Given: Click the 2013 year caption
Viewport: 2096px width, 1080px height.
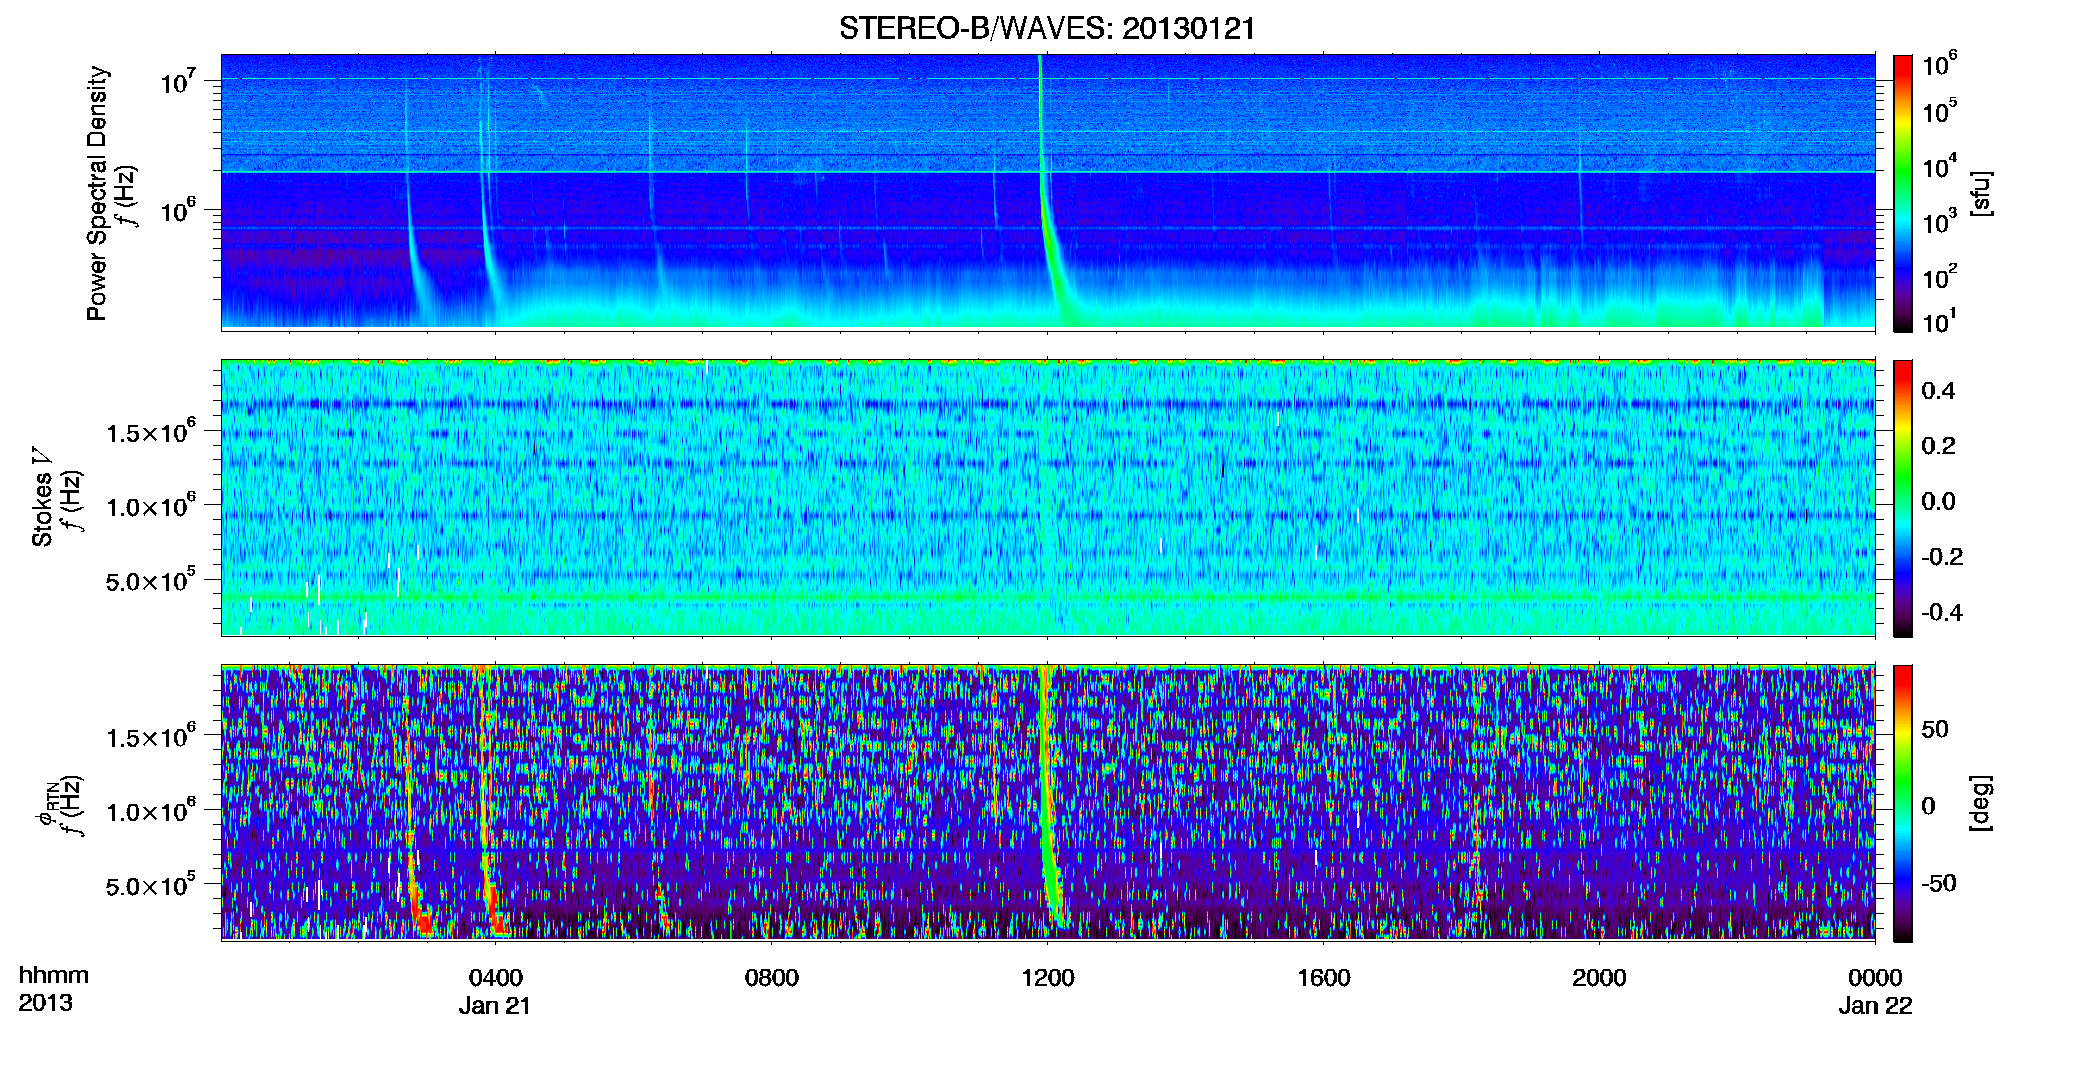Looking at the screenshot, I should [x=45, y=1003].
